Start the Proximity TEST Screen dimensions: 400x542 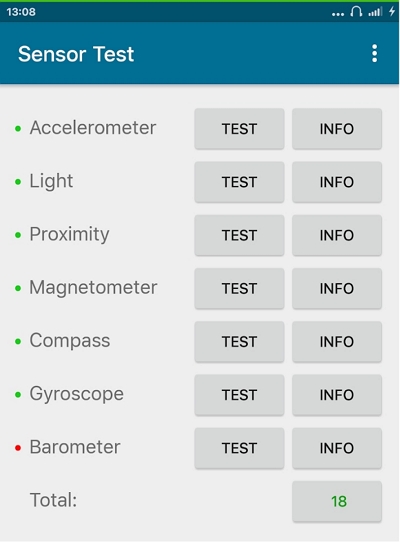point(239,235)
